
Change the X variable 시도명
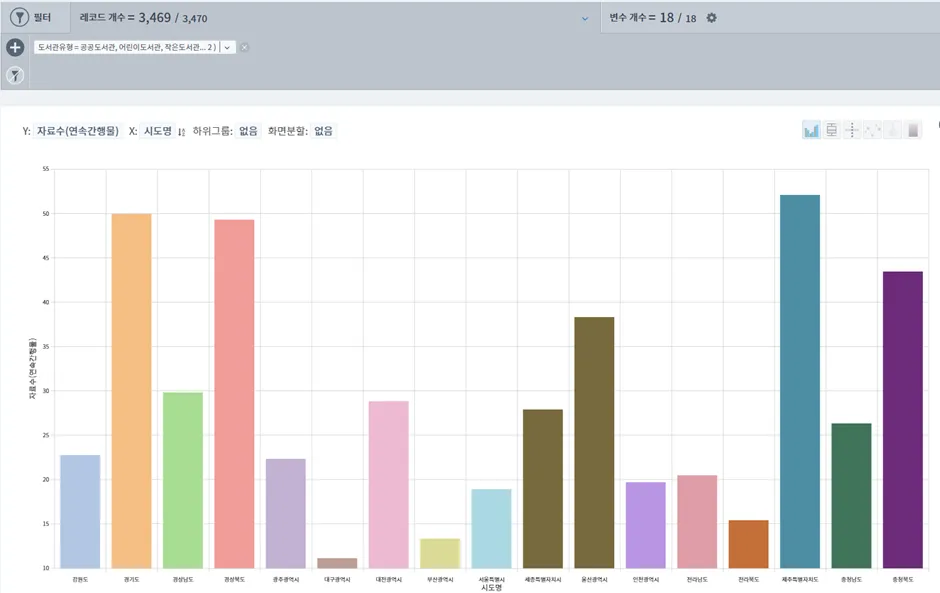pos(158,131)
